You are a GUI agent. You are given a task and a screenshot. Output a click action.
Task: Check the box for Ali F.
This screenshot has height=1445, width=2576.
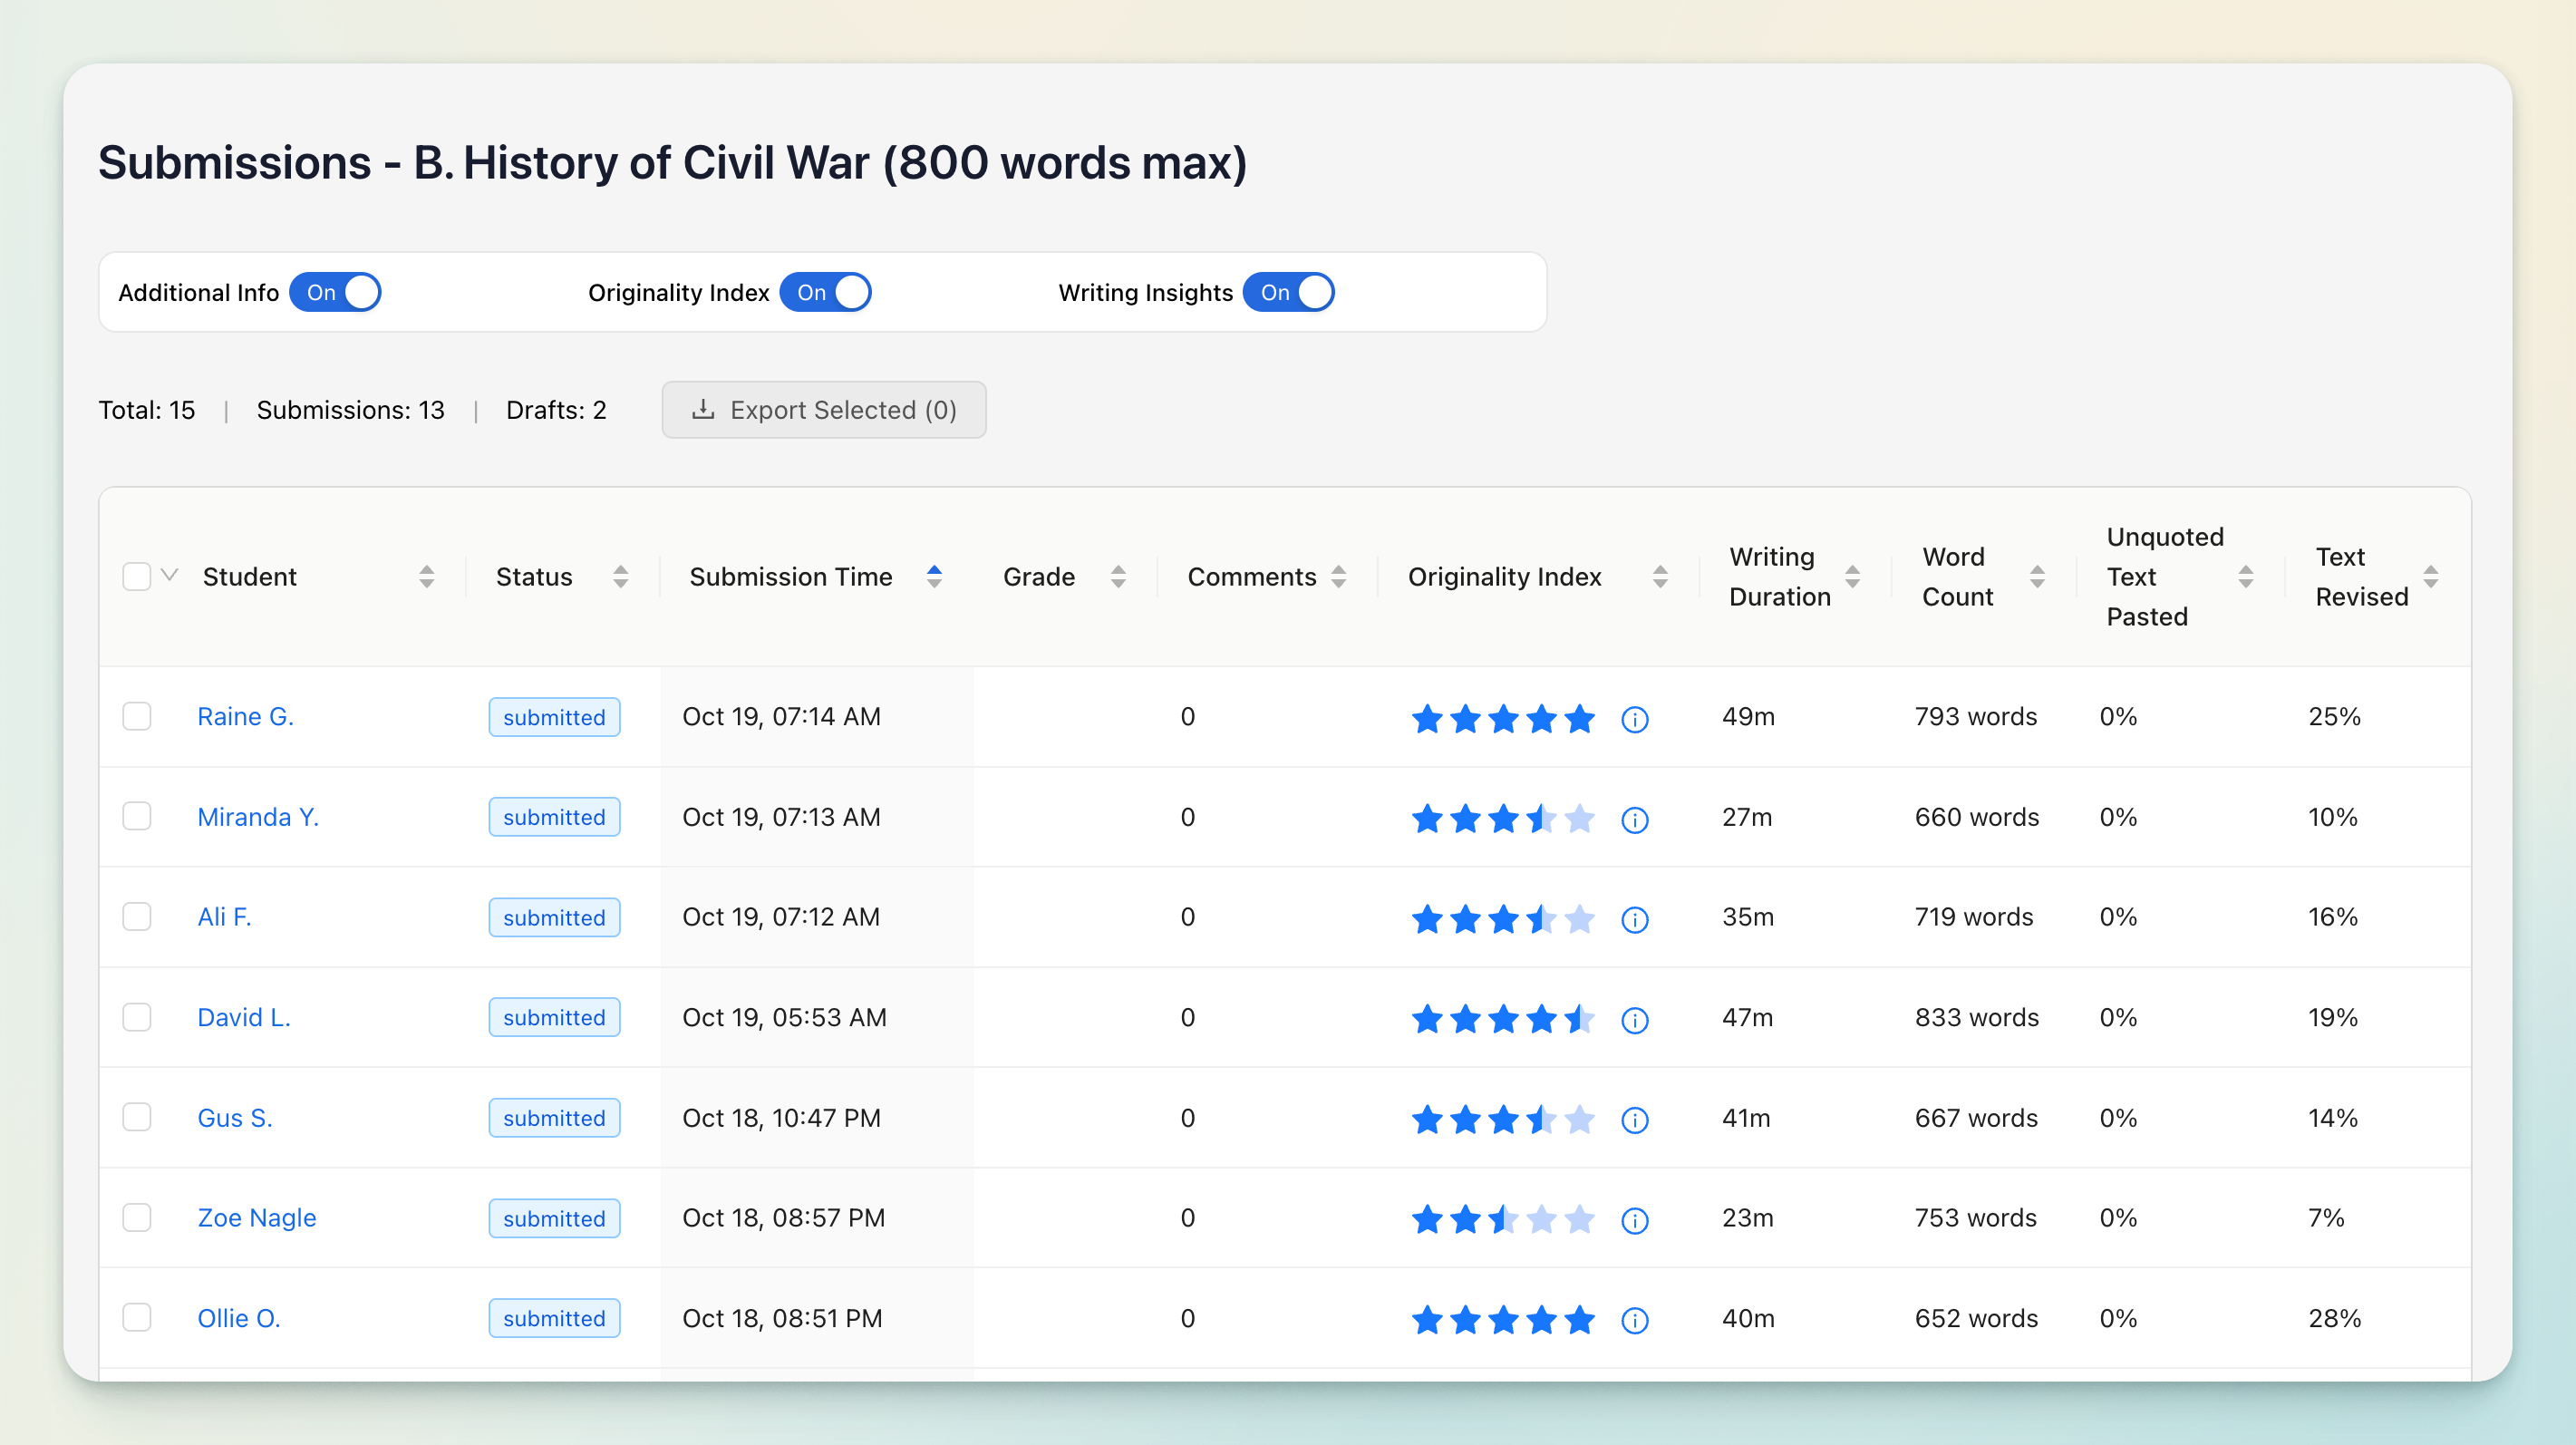point(137,916)
